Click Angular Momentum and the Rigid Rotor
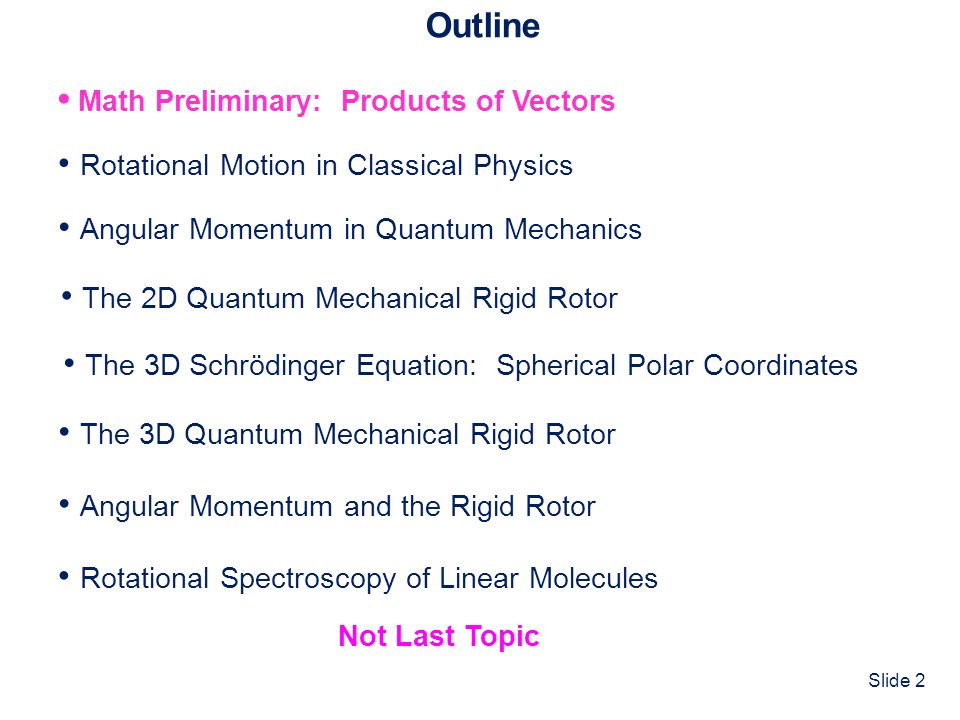The image size is (960, 720). 337,507
